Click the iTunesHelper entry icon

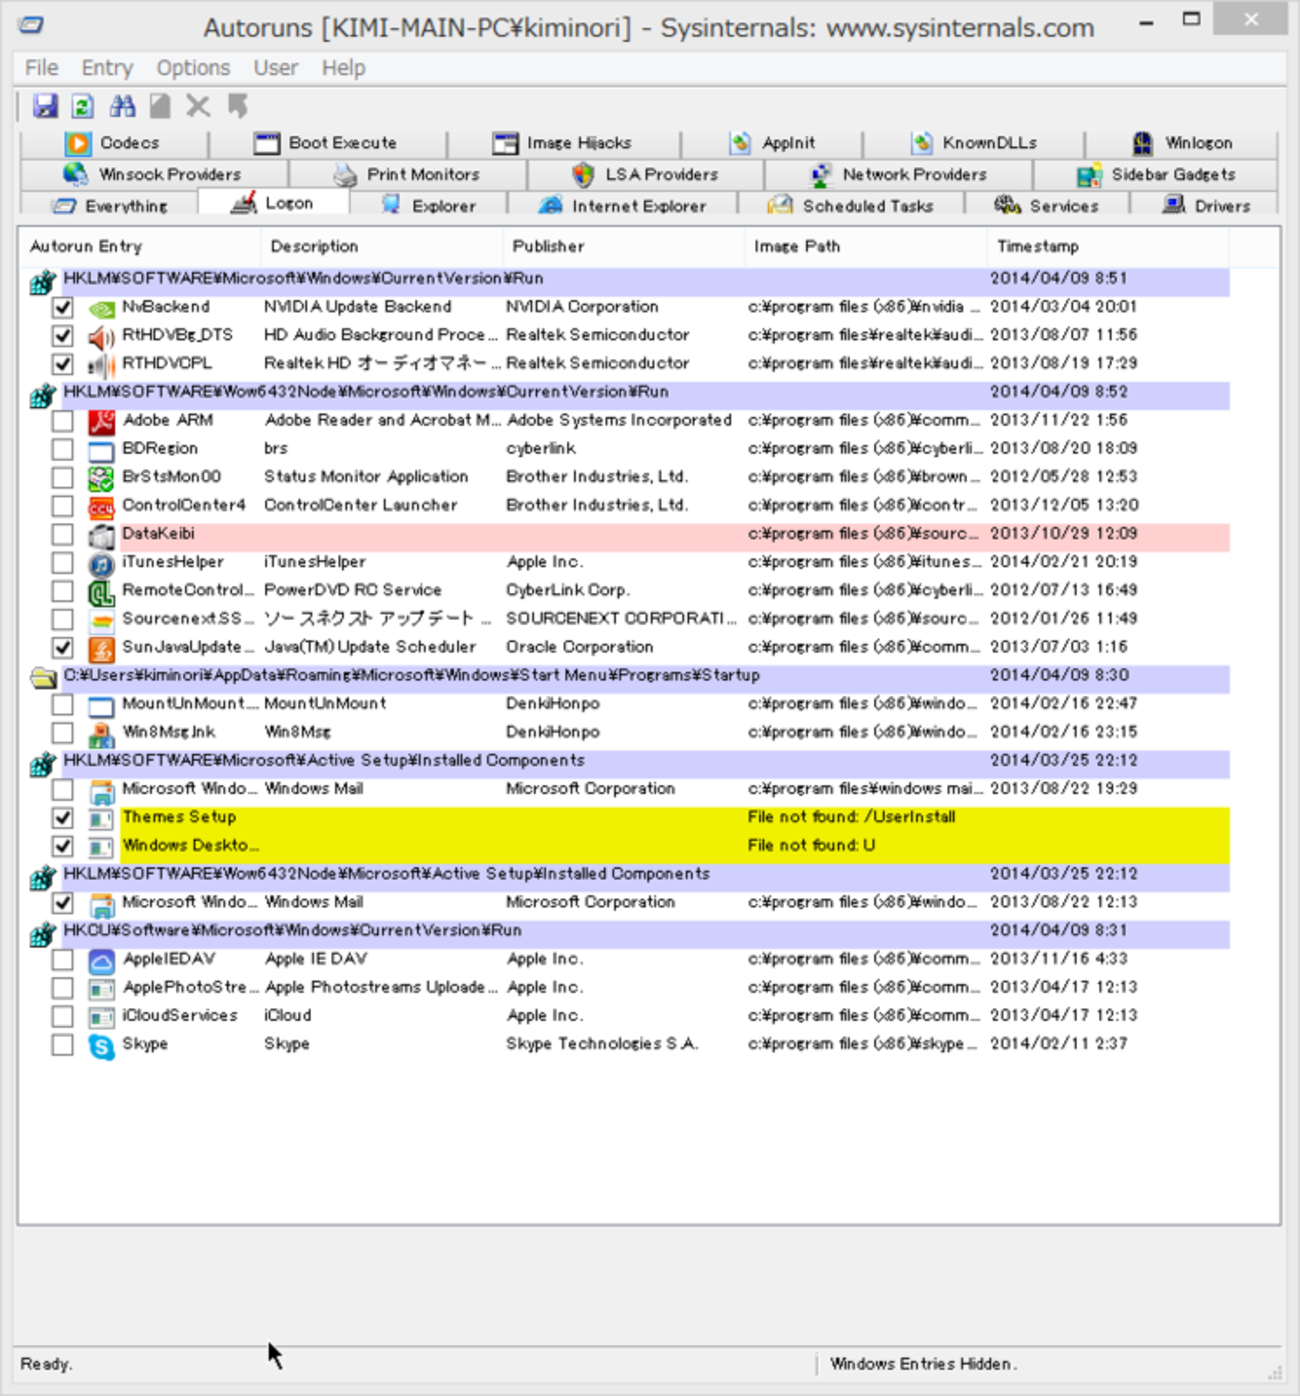pos(101,563)
